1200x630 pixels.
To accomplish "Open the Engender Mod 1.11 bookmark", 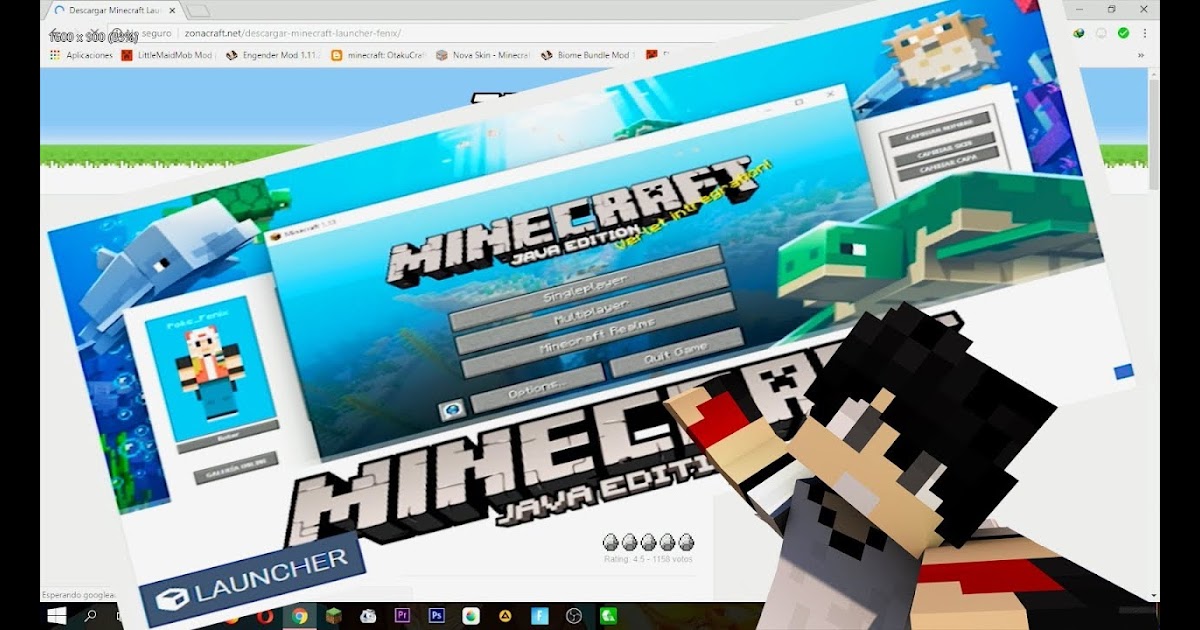I will pos(272,55).
